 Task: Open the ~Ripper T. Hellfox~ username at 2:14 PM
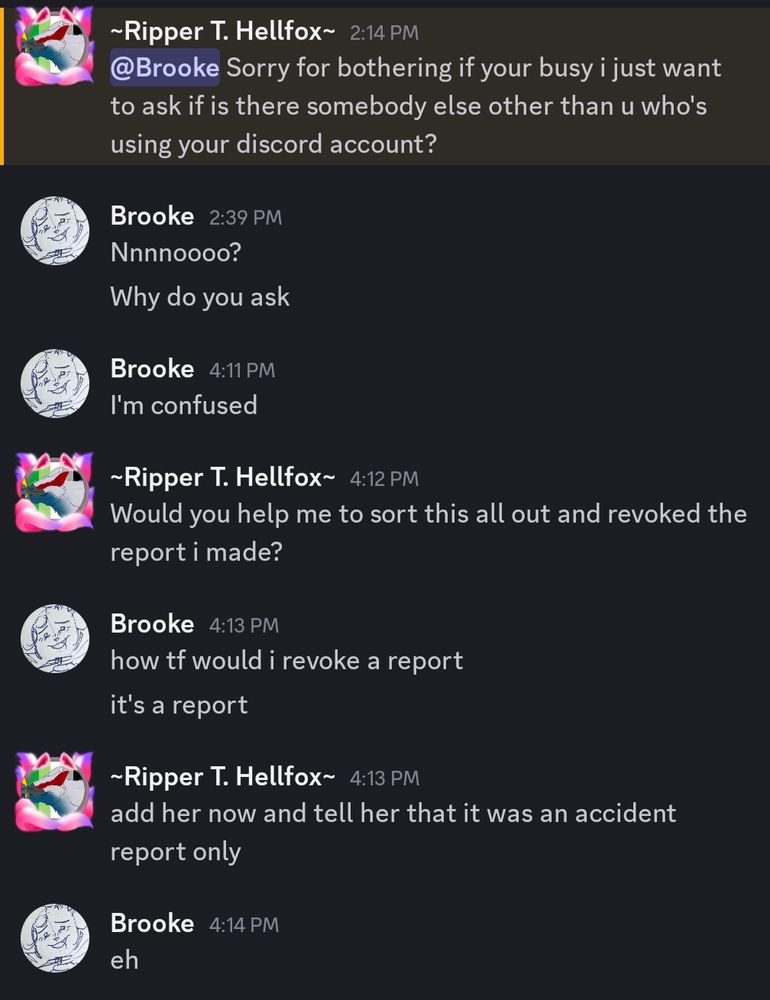click(223, 31)
